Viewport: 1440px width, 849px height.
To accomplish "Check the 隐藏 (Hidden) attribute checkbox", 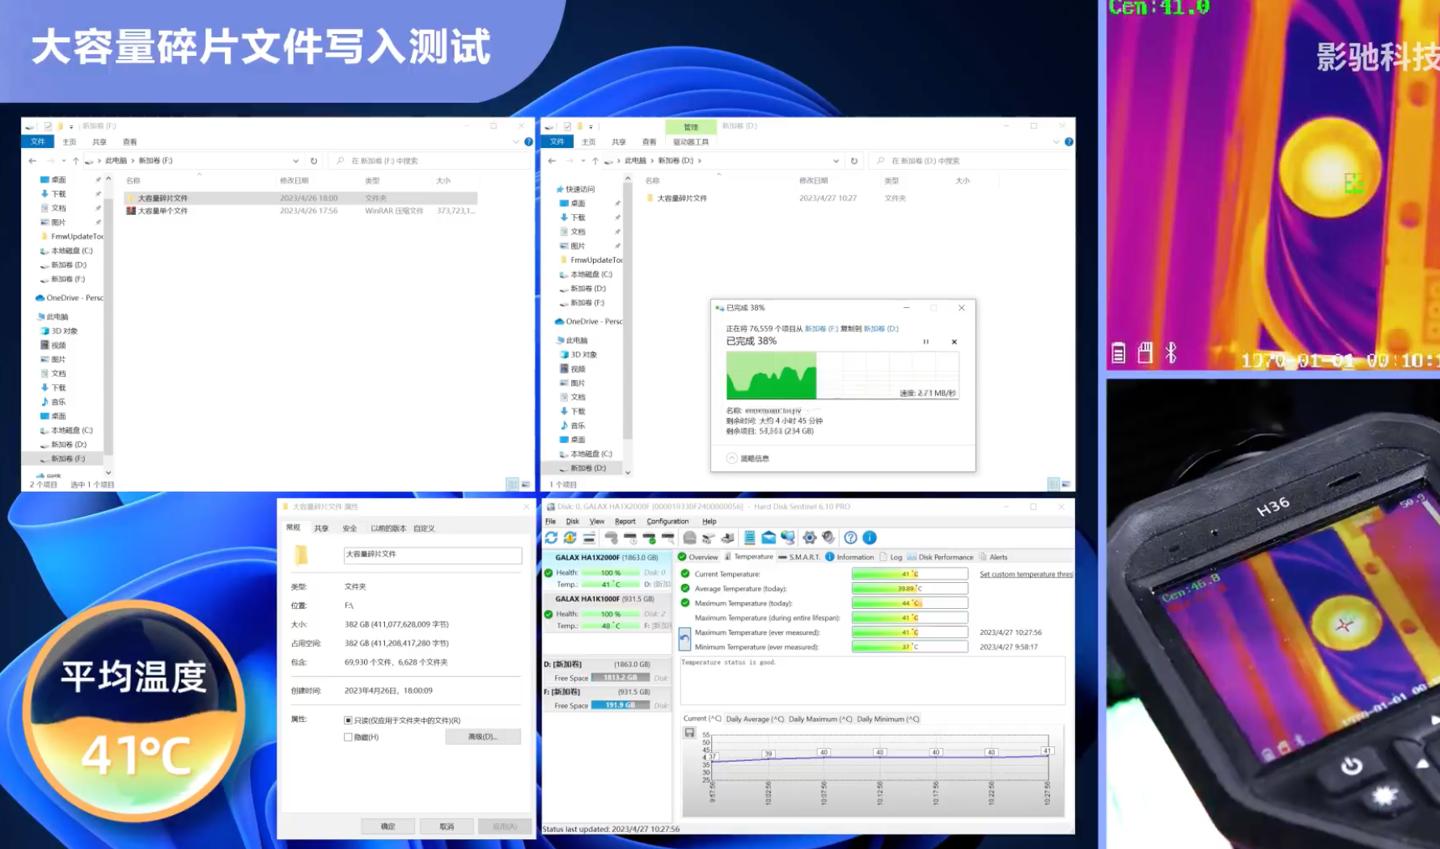I will coord(349,737).
